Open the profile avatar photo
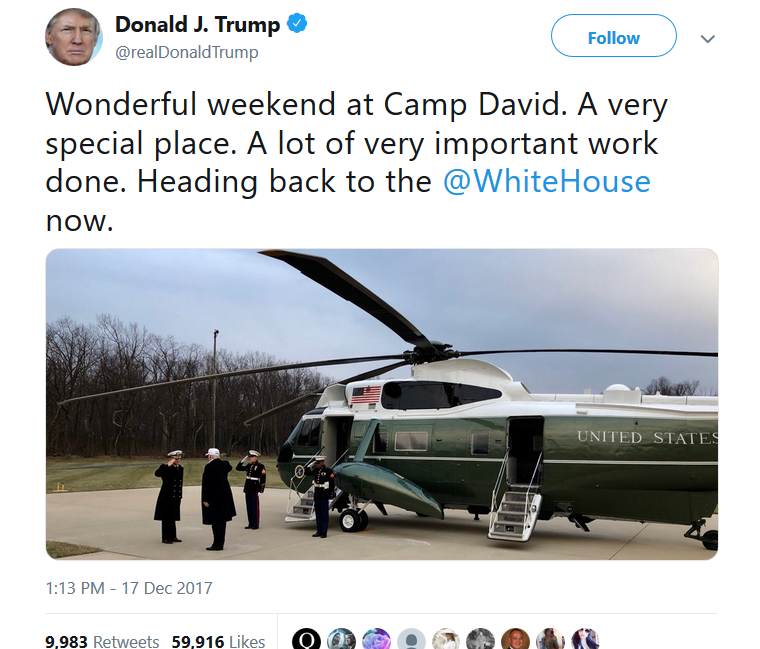This screenshot has height=649, width=760. point(74,37)
